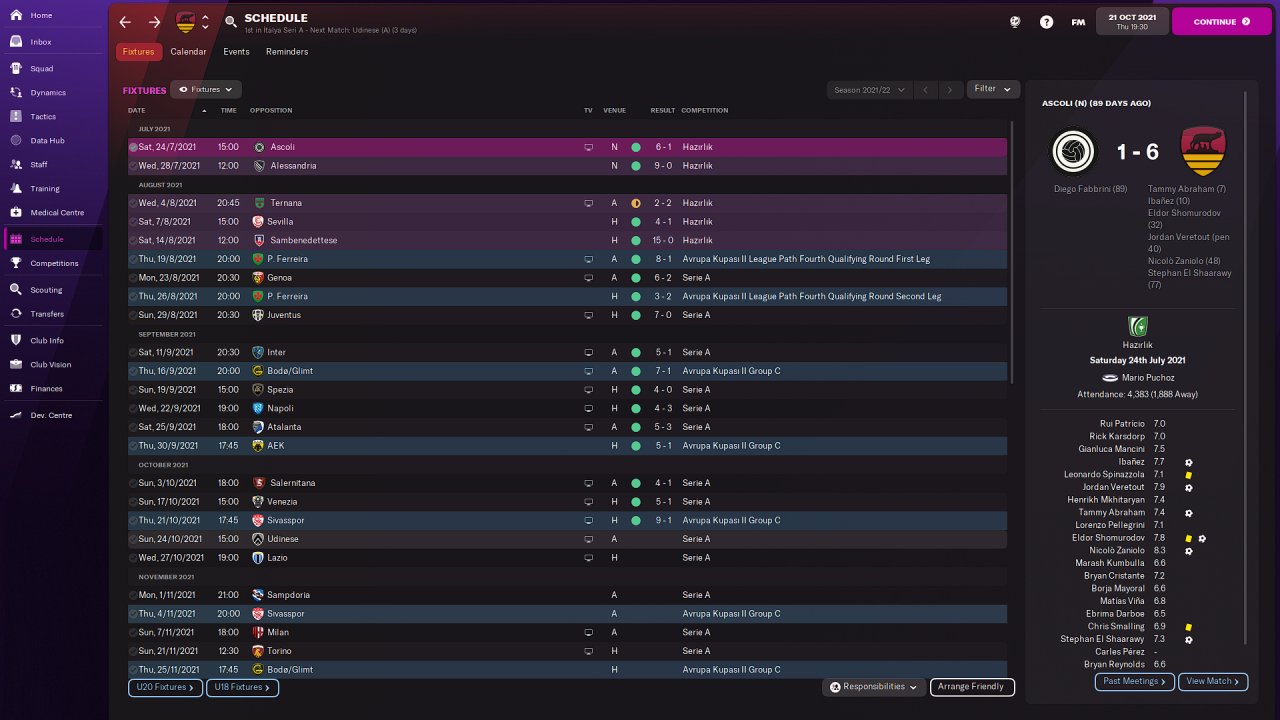Click the Opposition column header
This screenshot has width=1280, height=720.
tap(271, 110)
